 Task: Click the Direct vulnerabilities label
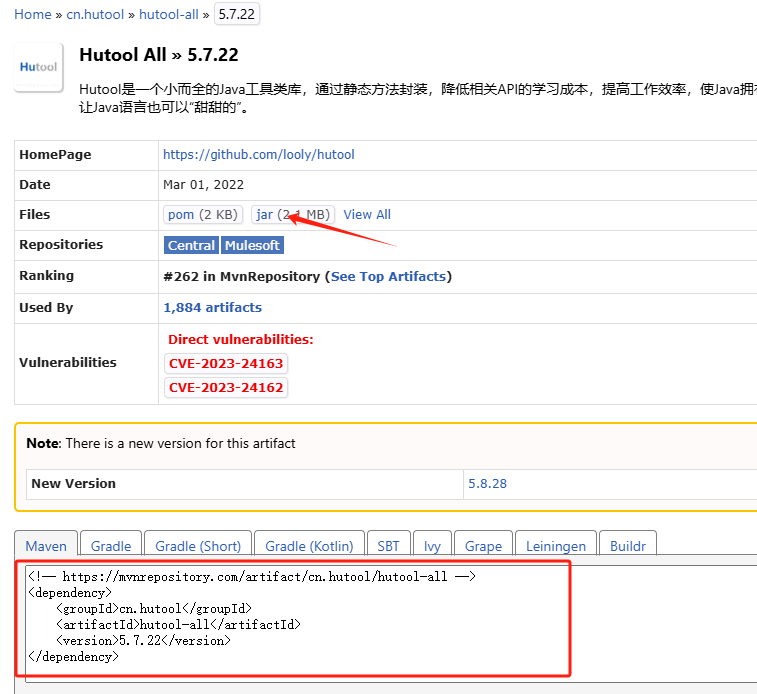coord(240,339)
